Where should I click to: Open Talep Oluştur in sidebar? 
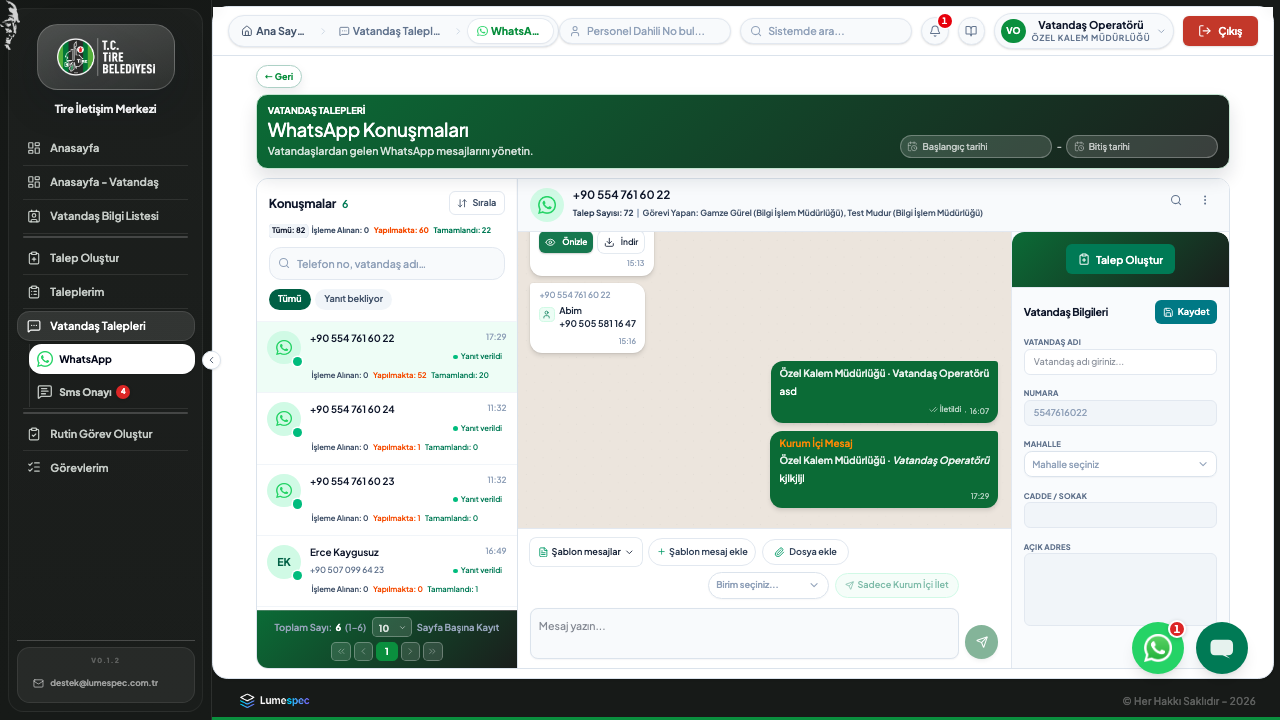pyautogui.click(x=106, y=258)
